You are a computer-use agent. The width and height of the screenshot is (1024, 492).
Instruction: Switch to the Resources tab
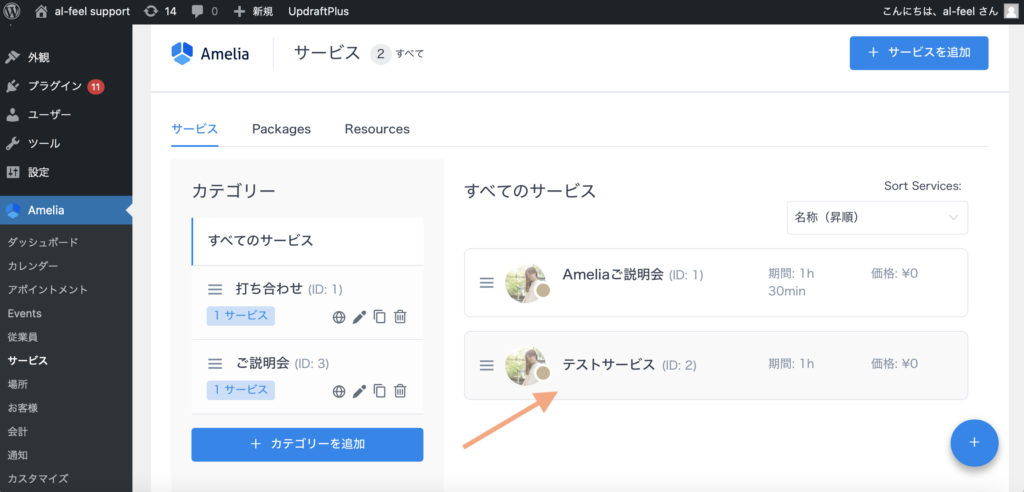[377, 129]
